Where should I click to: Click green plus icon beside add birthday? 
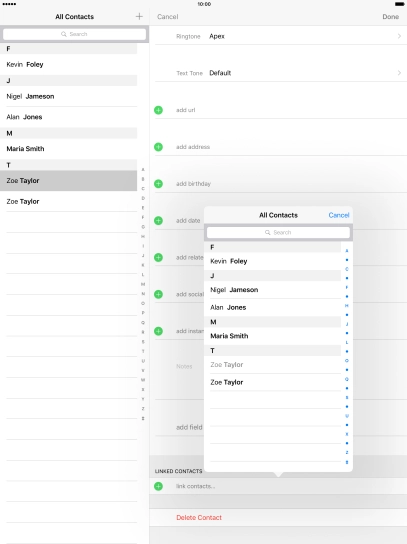tap(158, 184)
